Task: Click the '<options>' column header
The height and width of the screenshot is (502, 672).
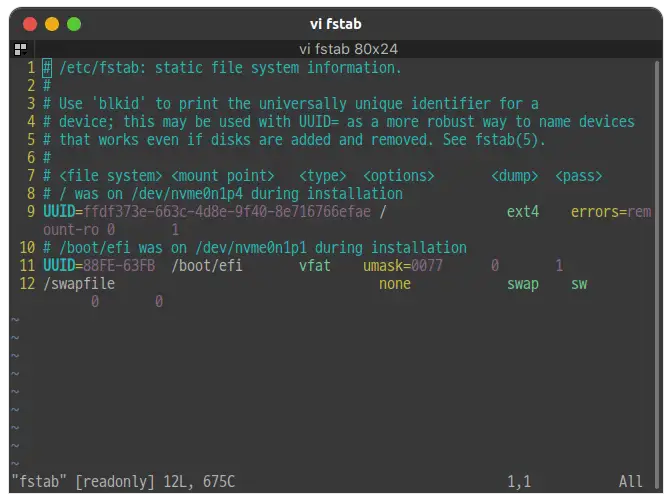Action: (399, 176)
